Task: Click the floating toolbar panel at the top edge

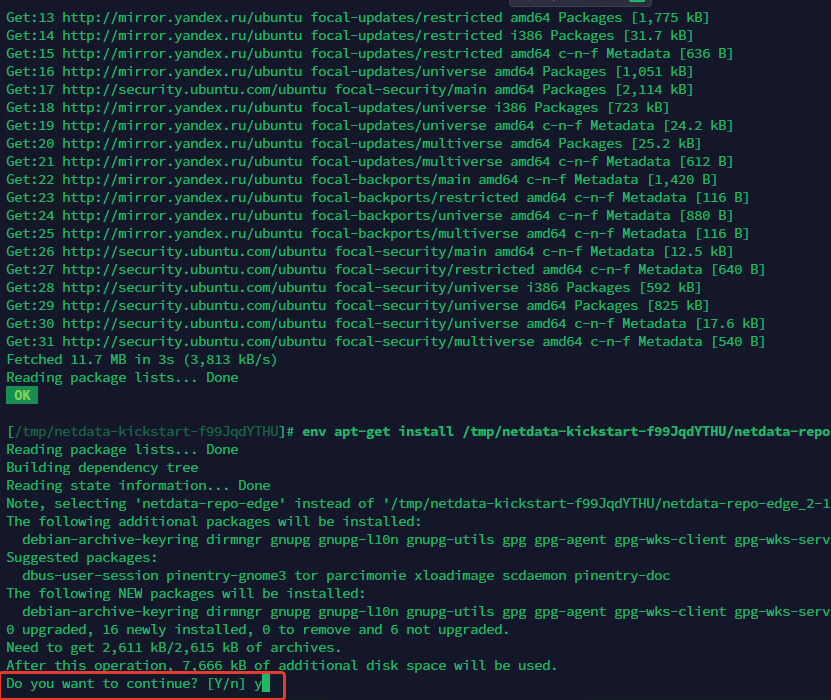Action: (x=580, y=3)
